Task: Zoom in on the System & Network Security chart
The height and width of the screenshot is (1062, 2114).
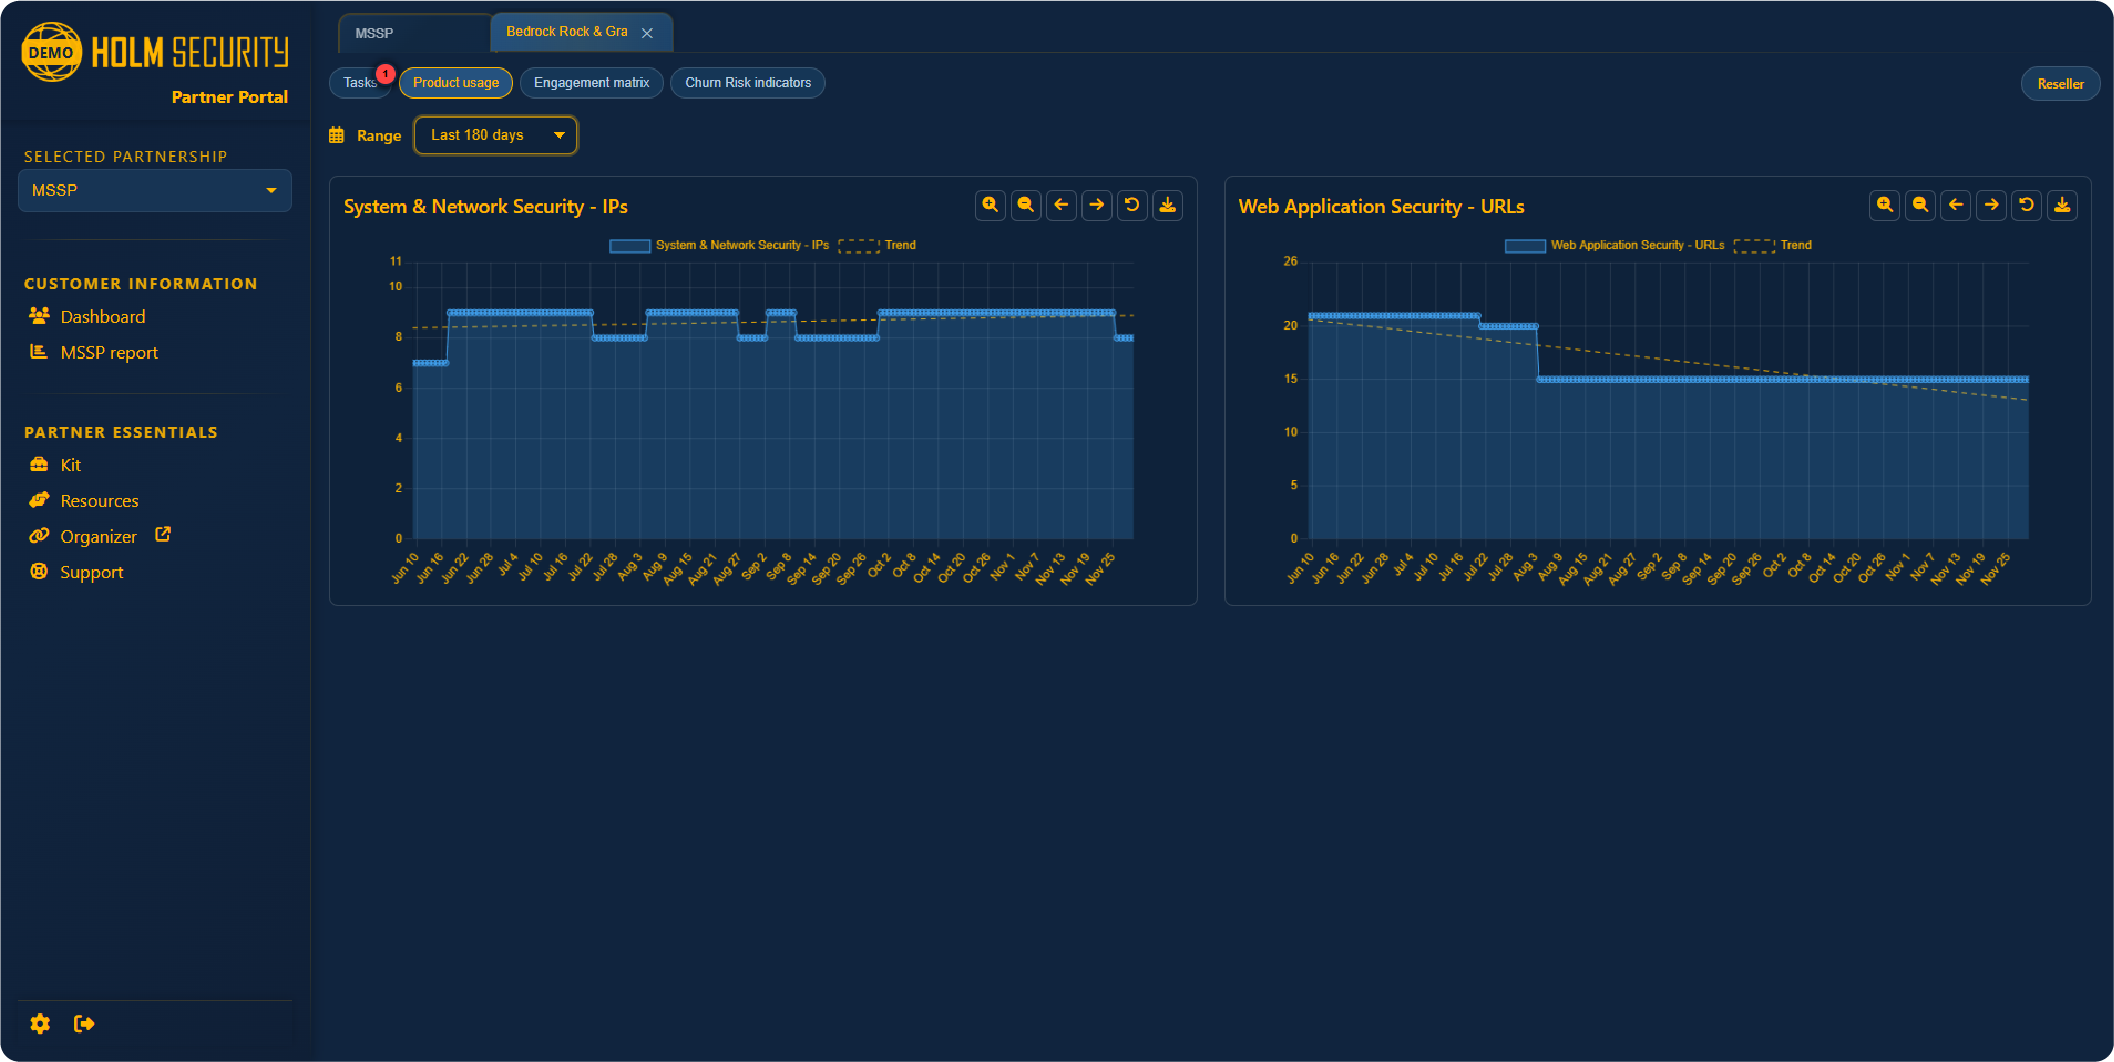Action: point(989,205)
